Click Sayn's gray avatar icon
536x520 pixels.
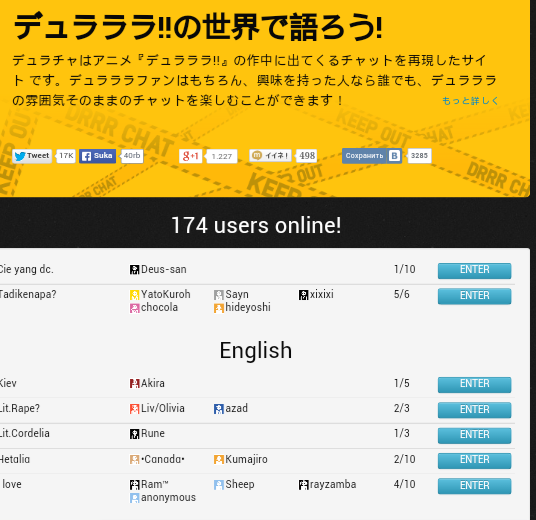(219, 295)
